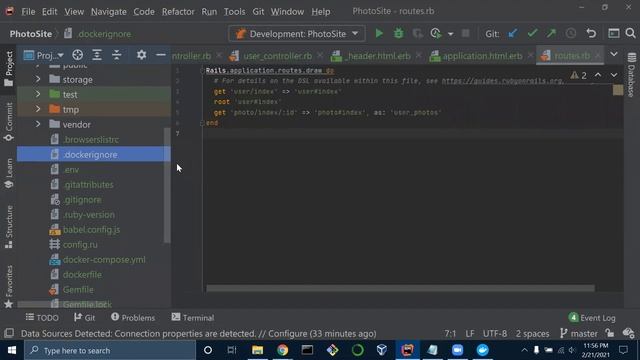640x360 pixels.
Task: Open the Event Log
Action: point(592,318)
